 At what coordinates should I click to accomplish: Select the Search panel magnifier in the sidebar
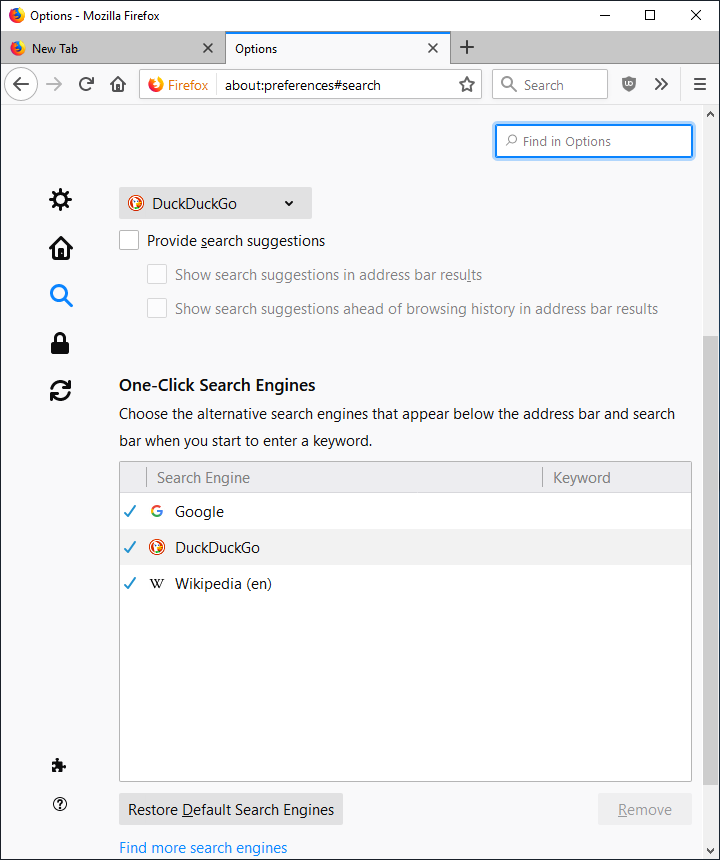pyautogui.click(x=61, y=296)
